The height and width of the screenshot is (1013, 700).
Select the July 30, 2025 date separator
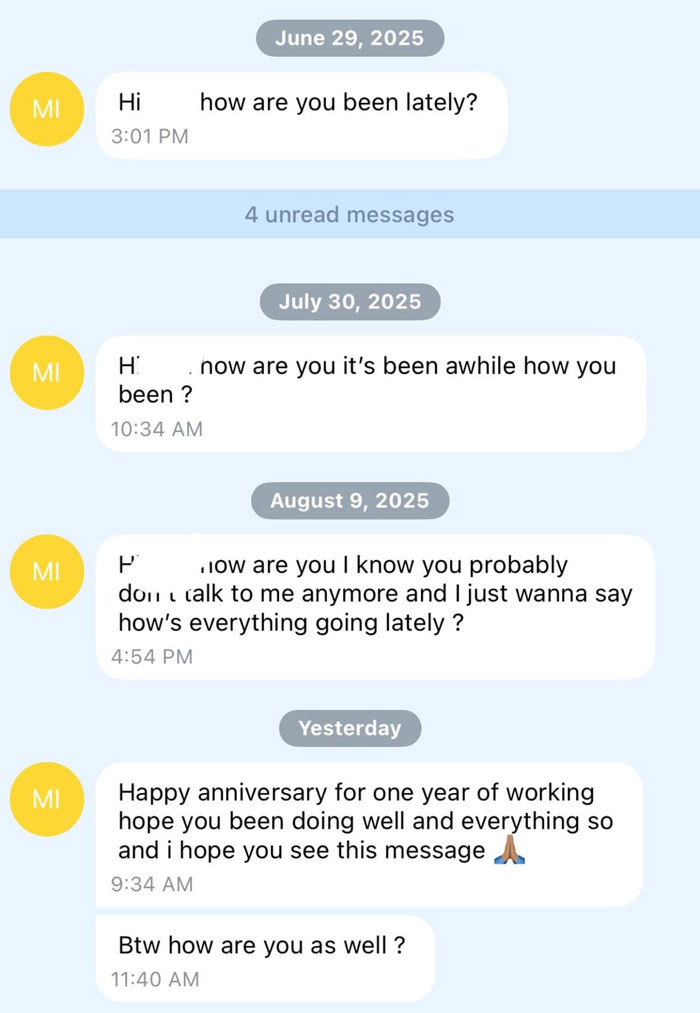tap(349, 302)
